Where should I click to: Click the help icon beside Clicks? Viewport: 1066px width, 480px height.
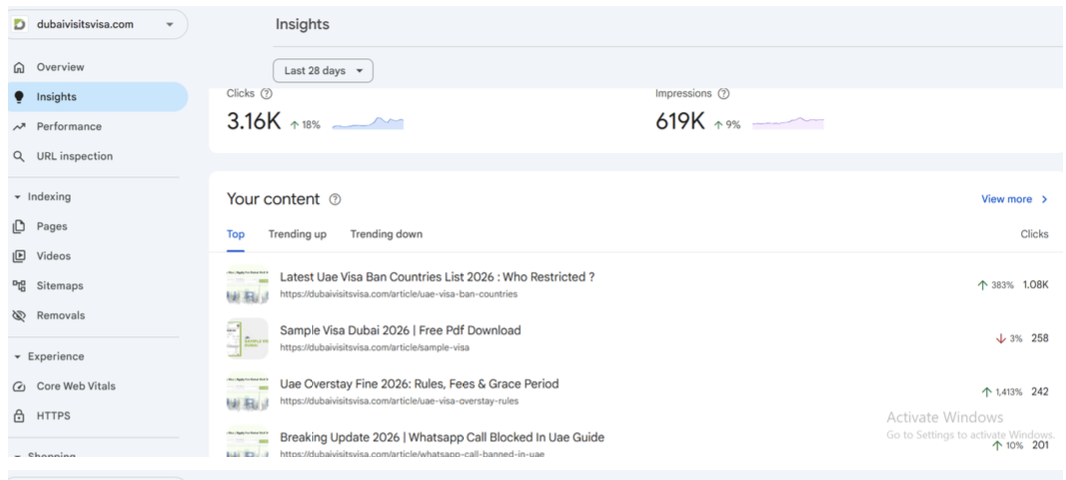266,94
